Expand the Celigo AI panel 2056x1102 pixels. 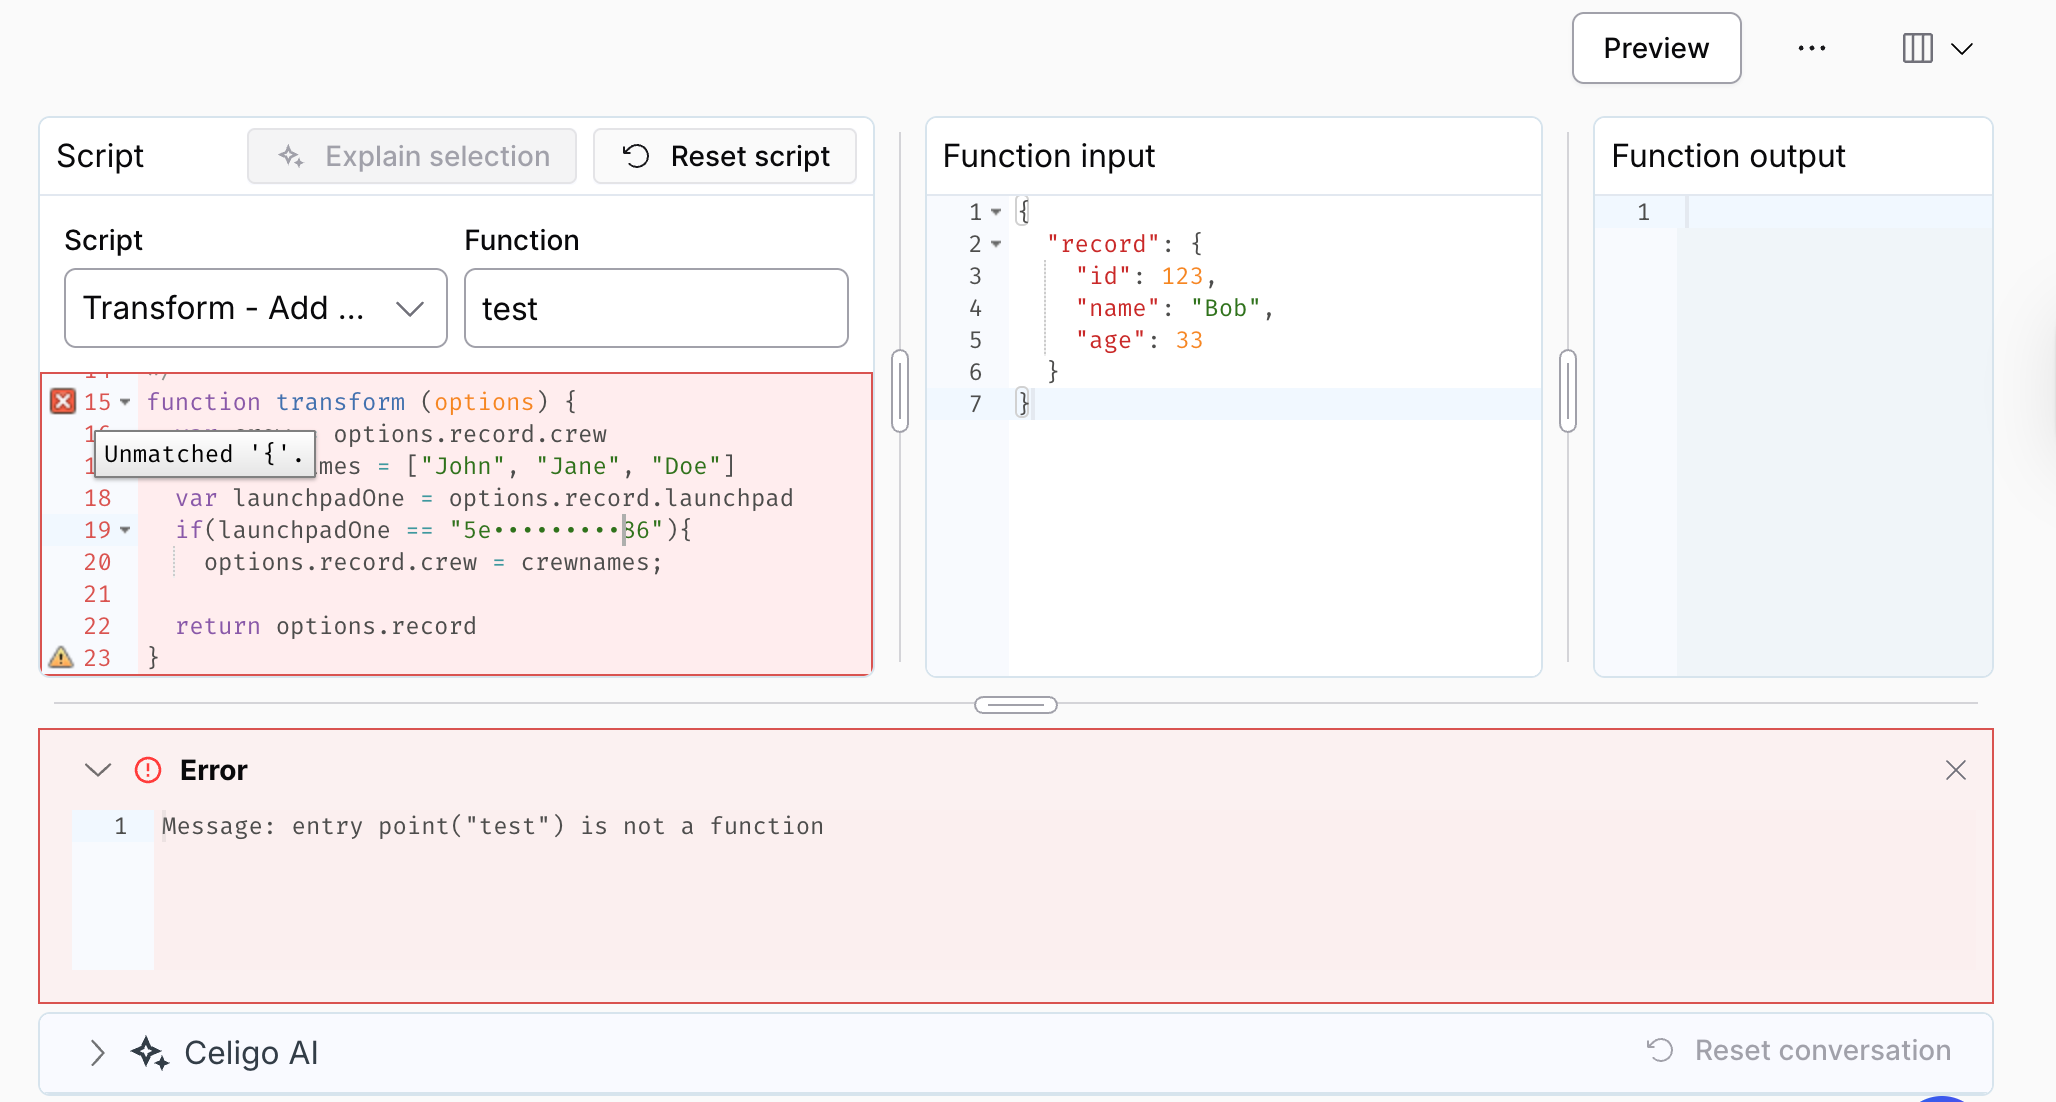[x=97, y=1053]
